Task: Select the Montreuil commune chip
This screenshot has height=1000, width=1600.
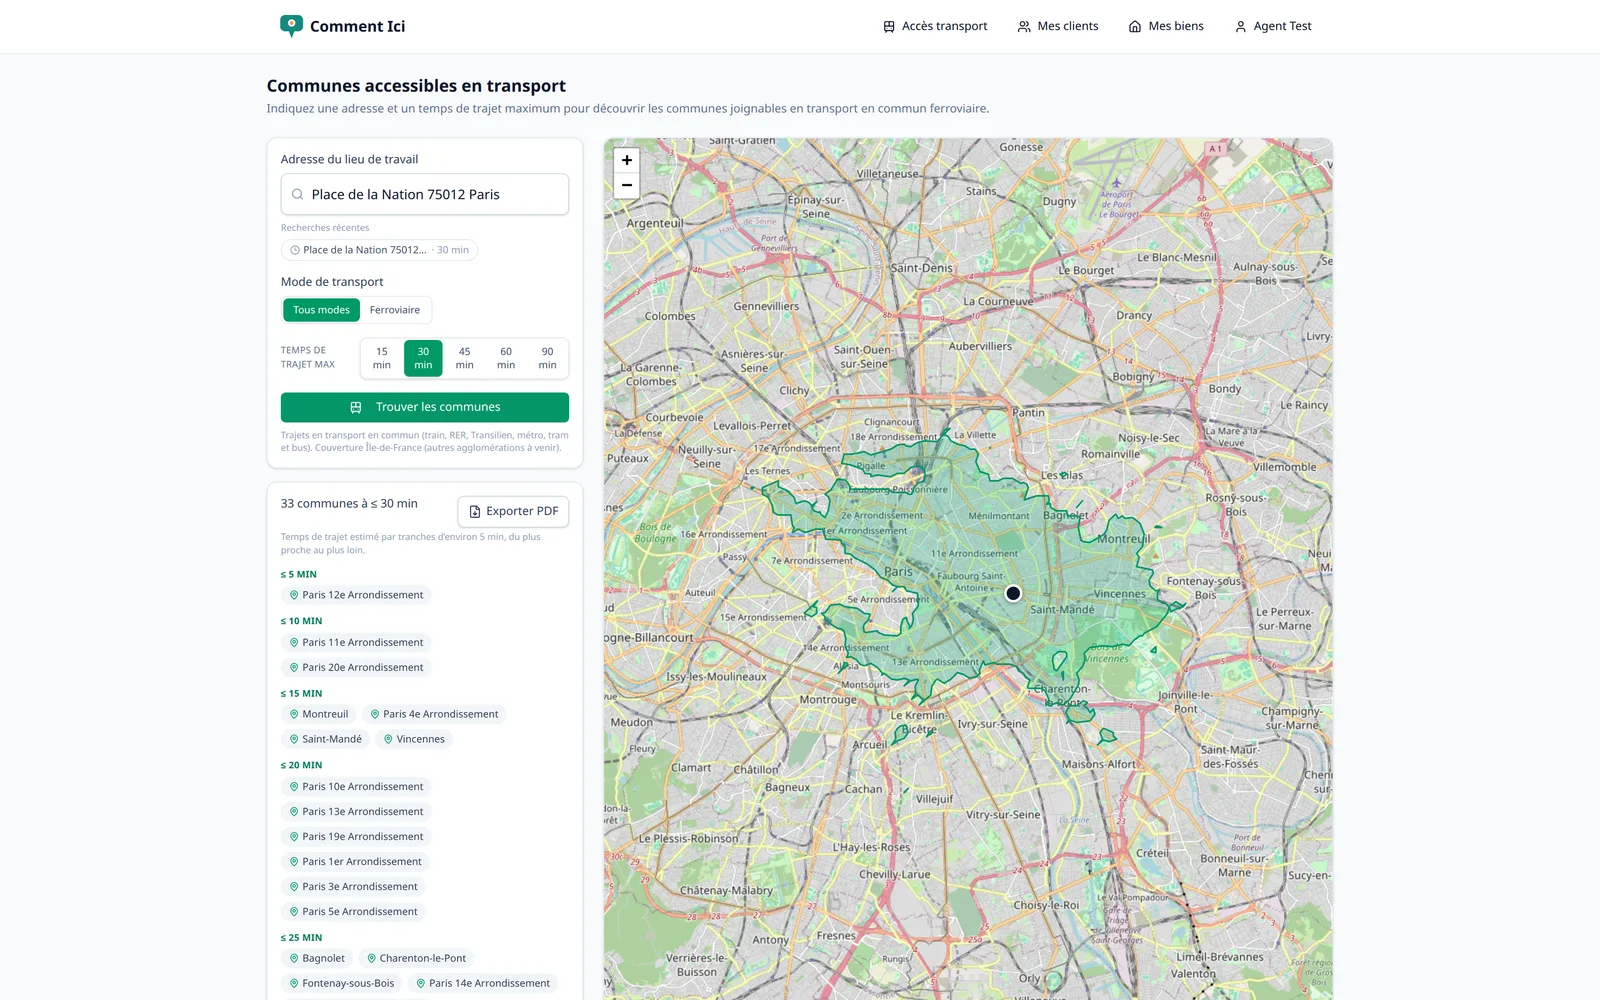Action: (318, 714)
